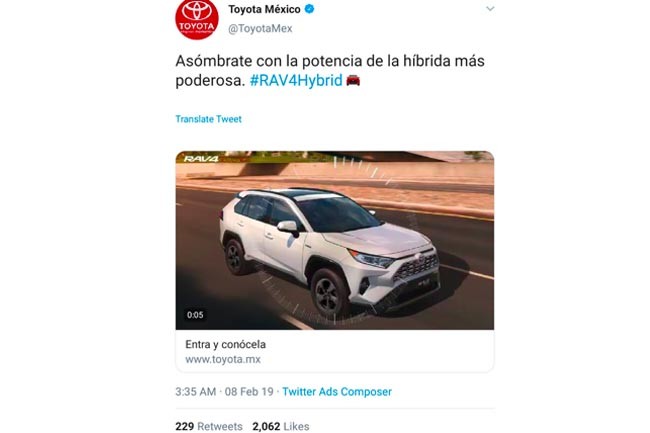Click the blue verified badge icon
650x433 pixels.
pyautogui.click(x=309, y=9)
